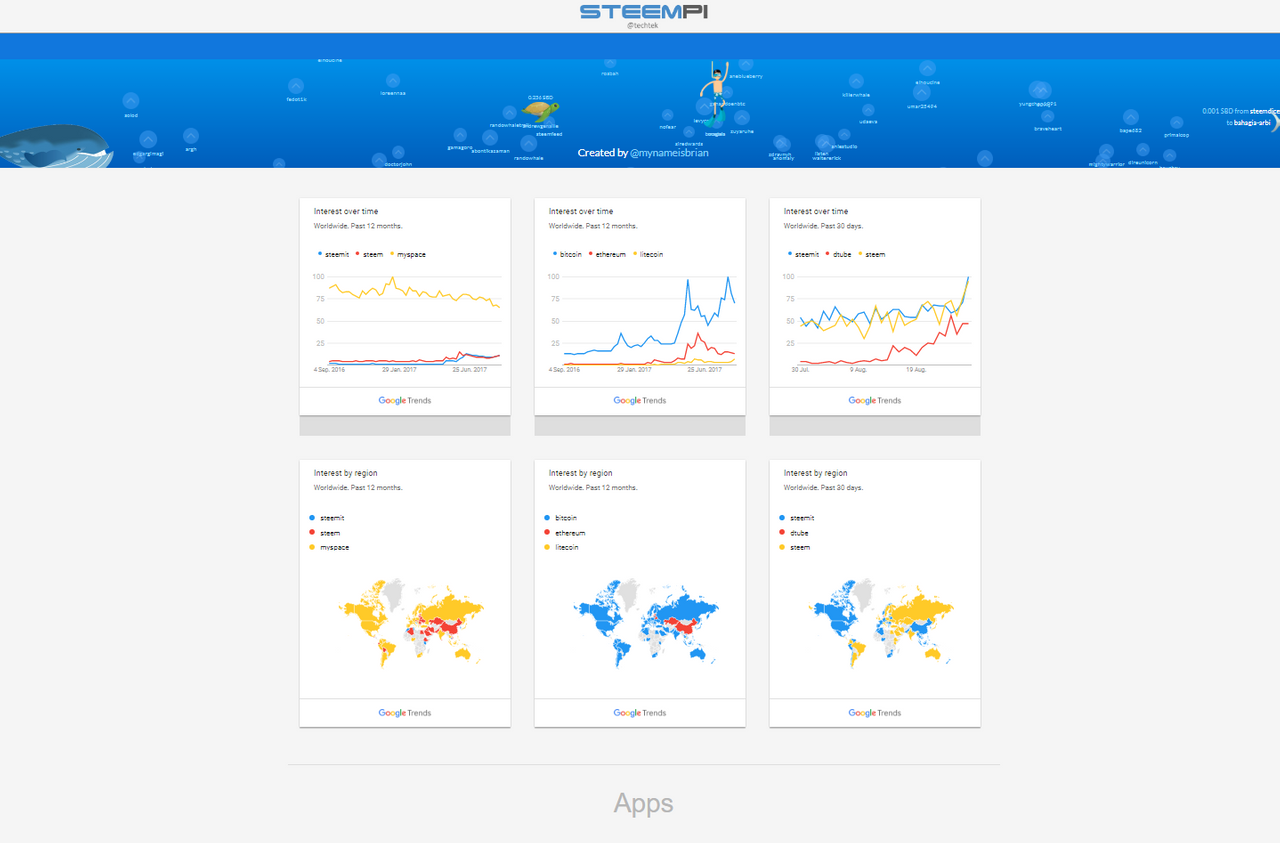
Task: Click the SteemPi logo in the header
Action: coord(644,12)
